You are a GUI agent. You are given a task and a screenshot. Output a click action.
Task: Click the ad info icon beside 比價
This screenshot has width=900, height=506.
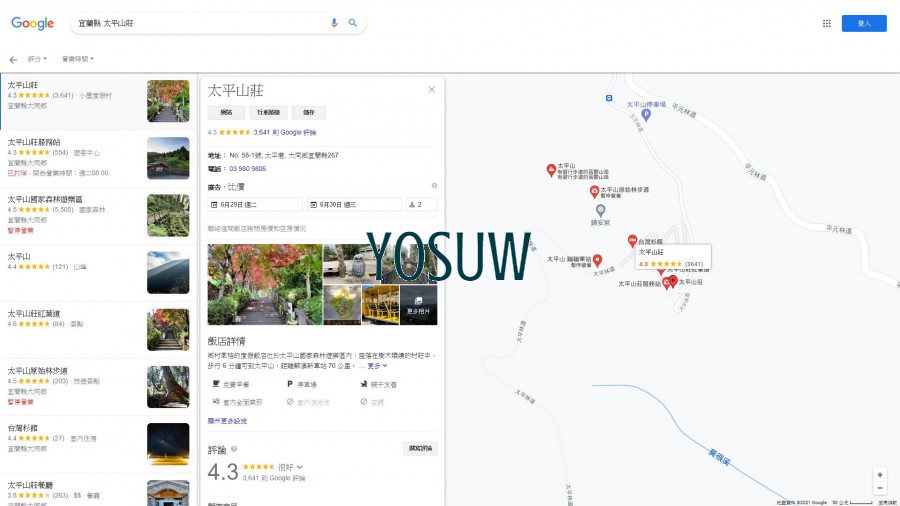click(434, 186)
